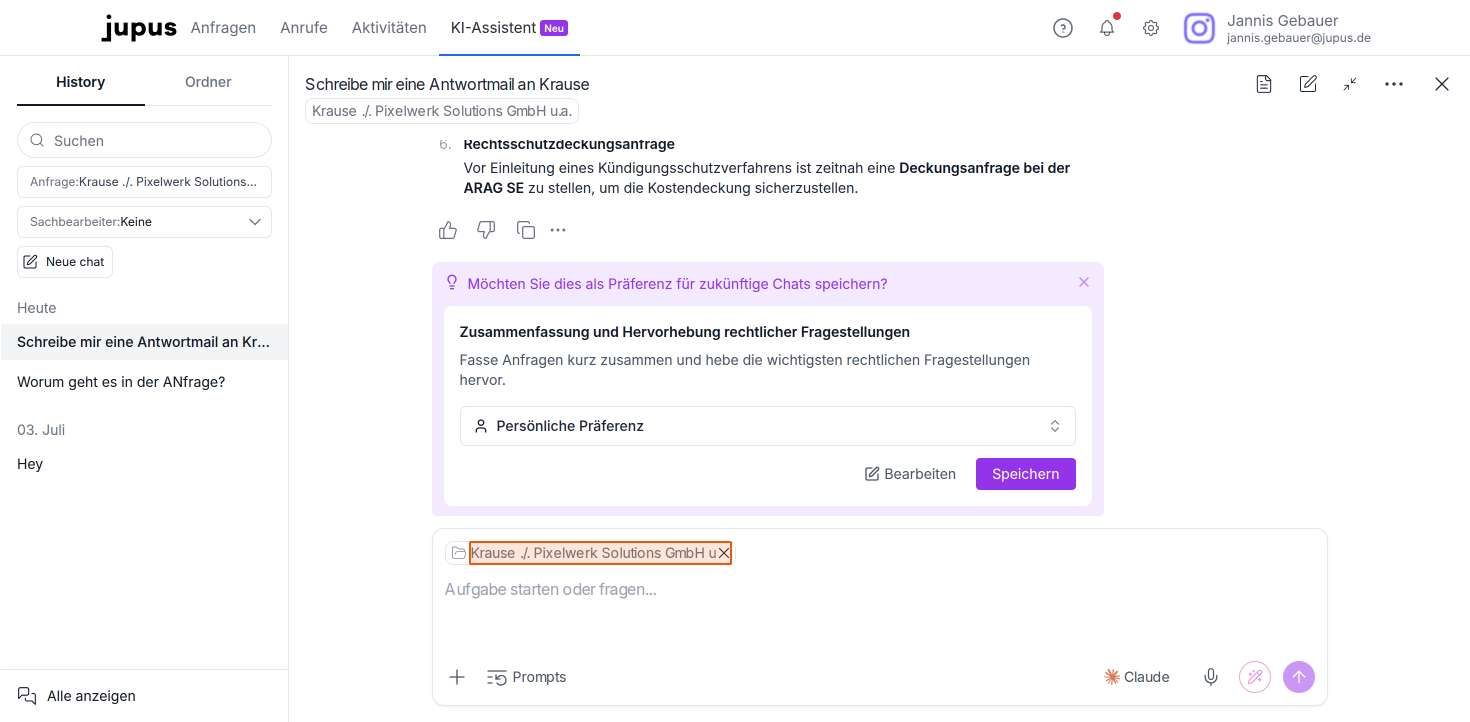Switch to the History tab
This screenshot has height=722, width=1470.
(x=81, y=82)
